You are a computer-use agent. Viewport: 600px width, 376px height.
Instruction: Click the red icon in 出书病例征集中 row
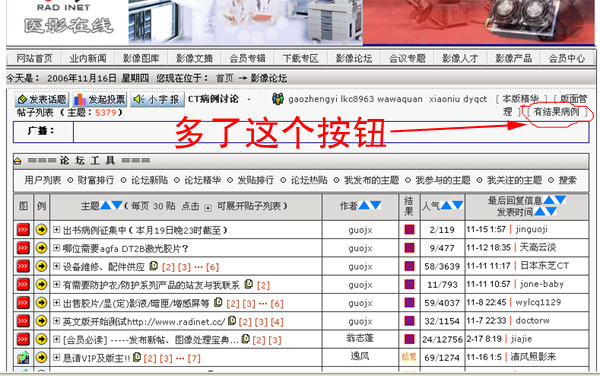pyautogui.click(x=23, y=230)
